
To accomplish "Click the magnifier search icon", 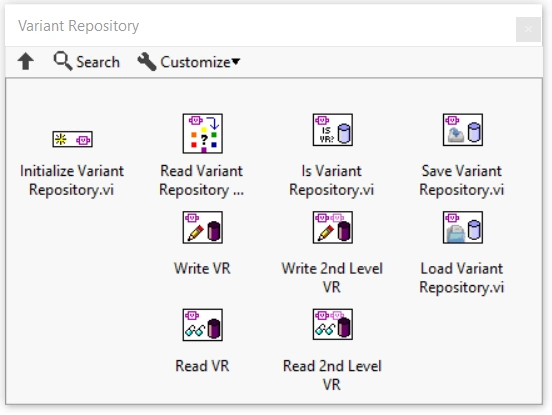I will click(63, 61).
